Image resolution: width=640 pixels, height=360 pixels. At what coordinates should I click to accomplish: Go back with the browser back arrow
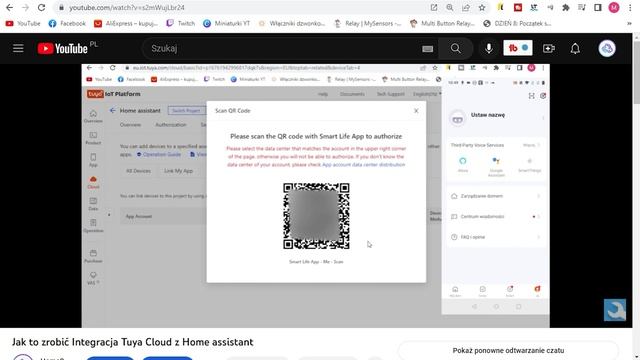click(x=9, y=7)
